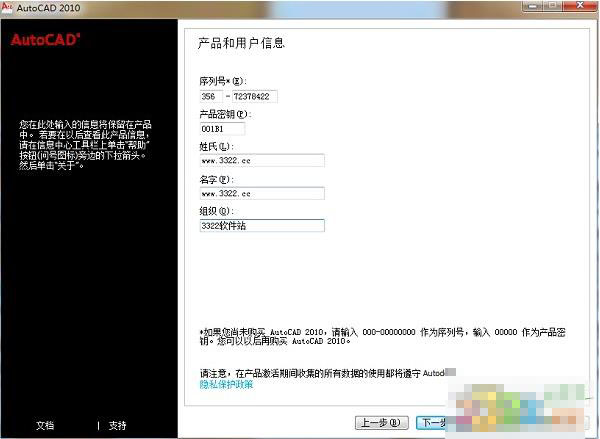Click the serial number field 72378422
This screenshot has width=600, height=439.
click(254, 96)
